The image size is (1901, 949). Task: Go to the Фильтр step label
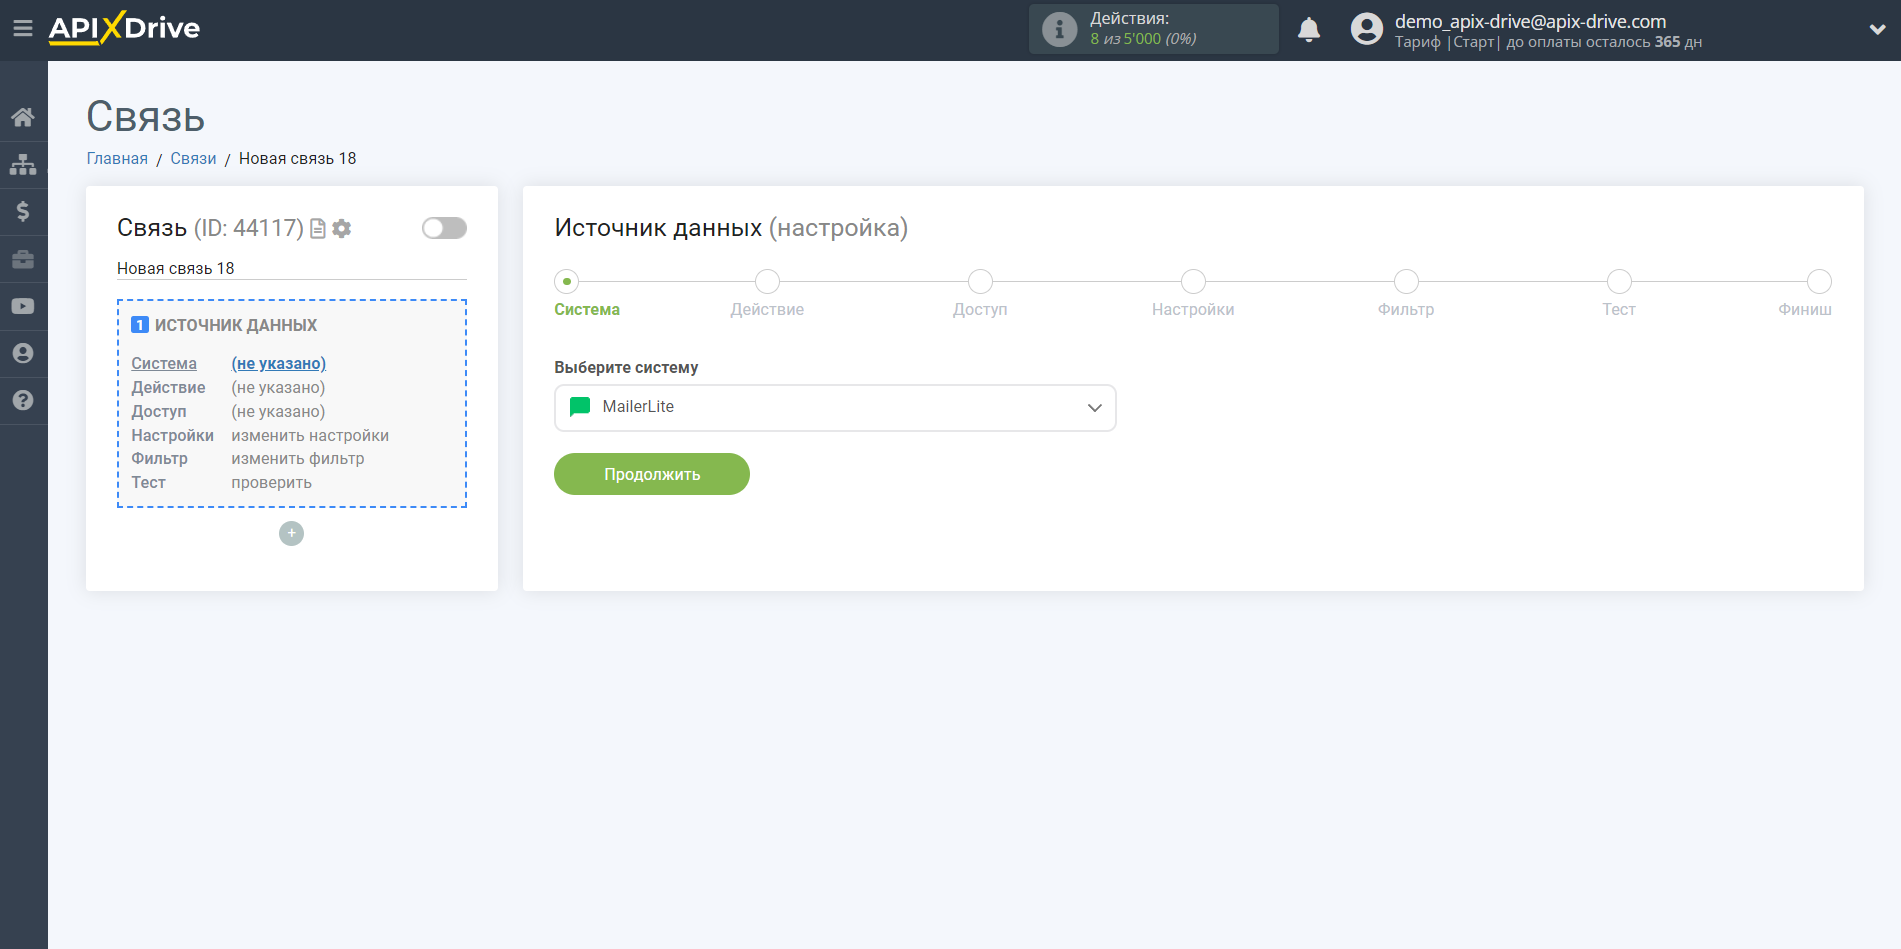coord(1406,310)
